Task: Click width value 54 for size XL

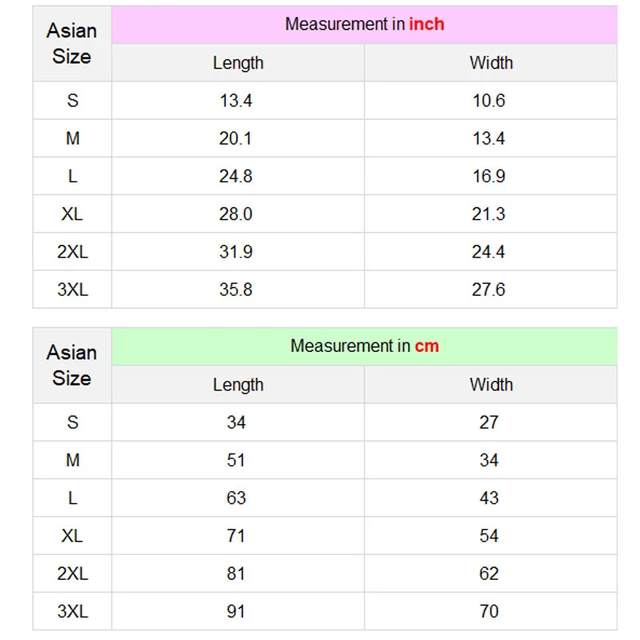Action: pos(489,536)
